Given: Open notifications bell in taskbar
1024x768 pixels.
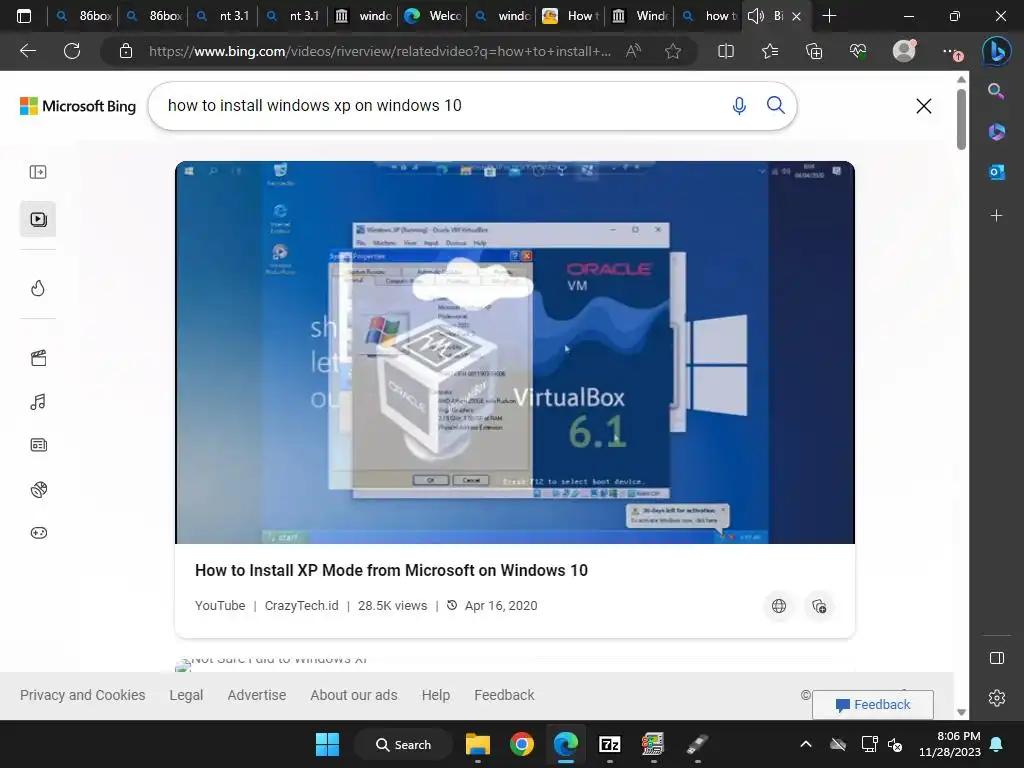Looking at the screenshot, I should 997,744.
